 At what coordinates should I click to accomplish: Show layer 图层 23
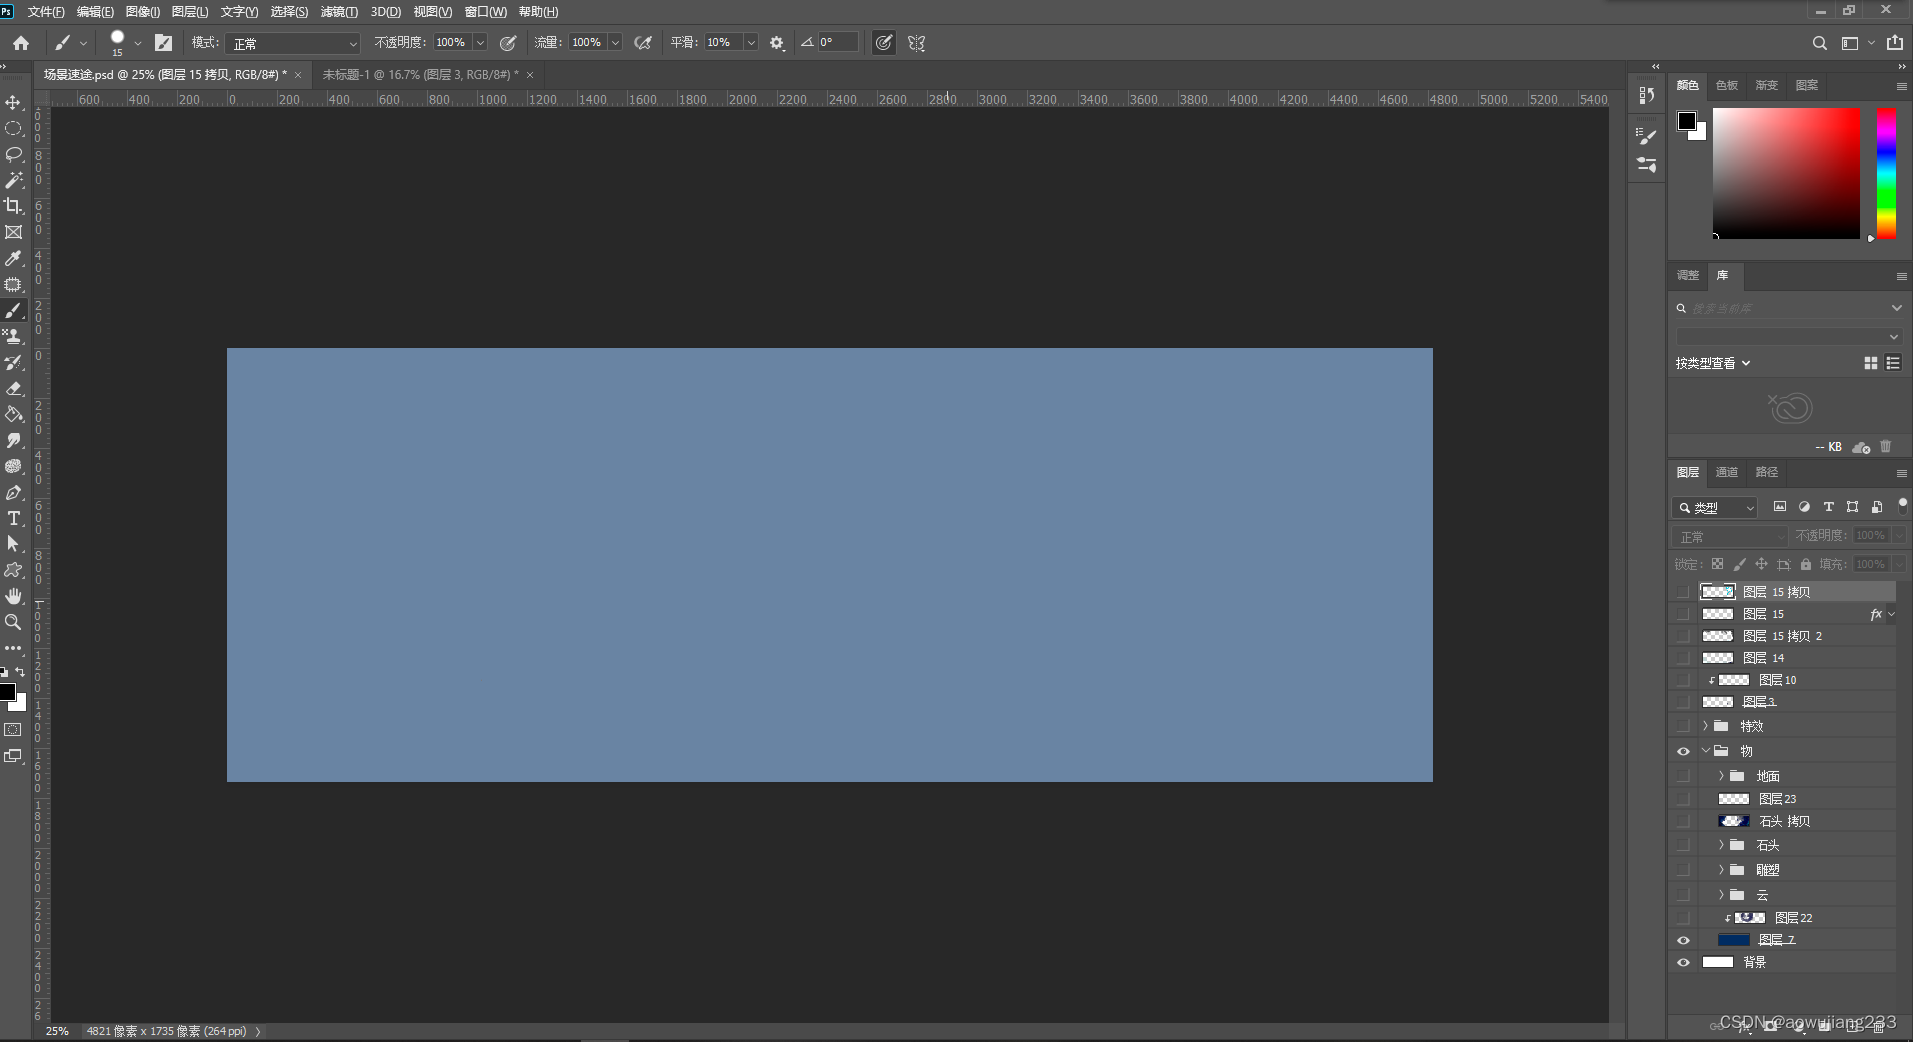(x=1683, y=799)
